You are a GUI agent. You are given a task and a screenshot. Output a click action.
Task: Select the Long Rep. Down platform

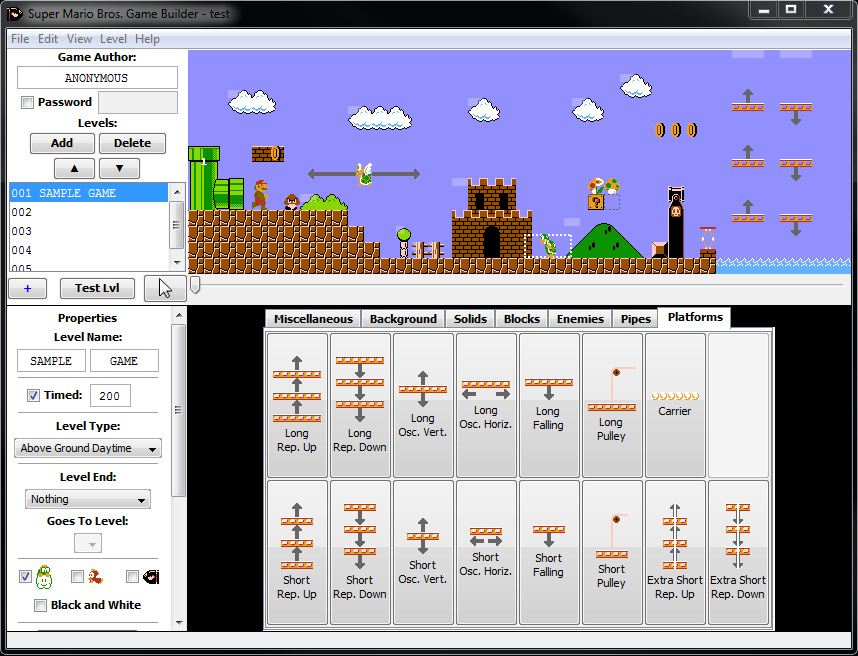point(360,405)
